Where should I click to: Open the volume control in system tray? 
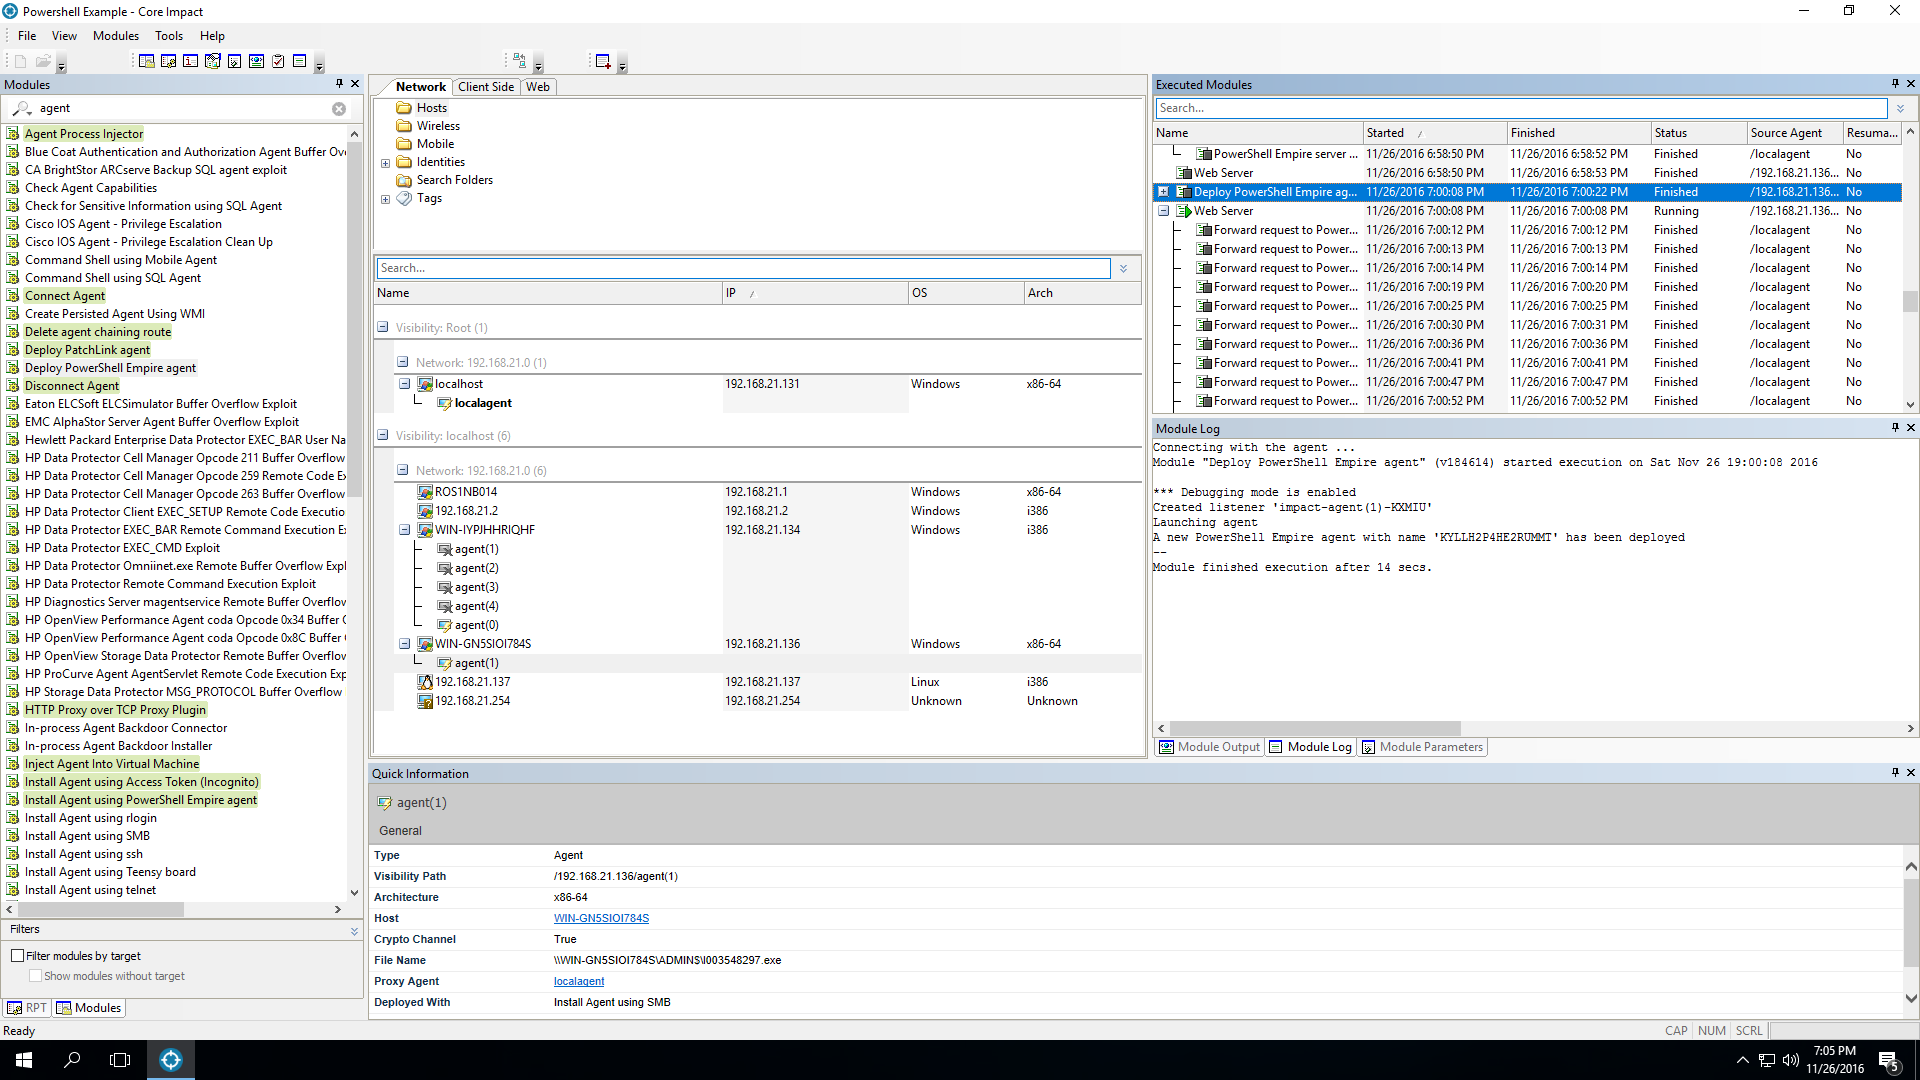pos(1791,1060)
